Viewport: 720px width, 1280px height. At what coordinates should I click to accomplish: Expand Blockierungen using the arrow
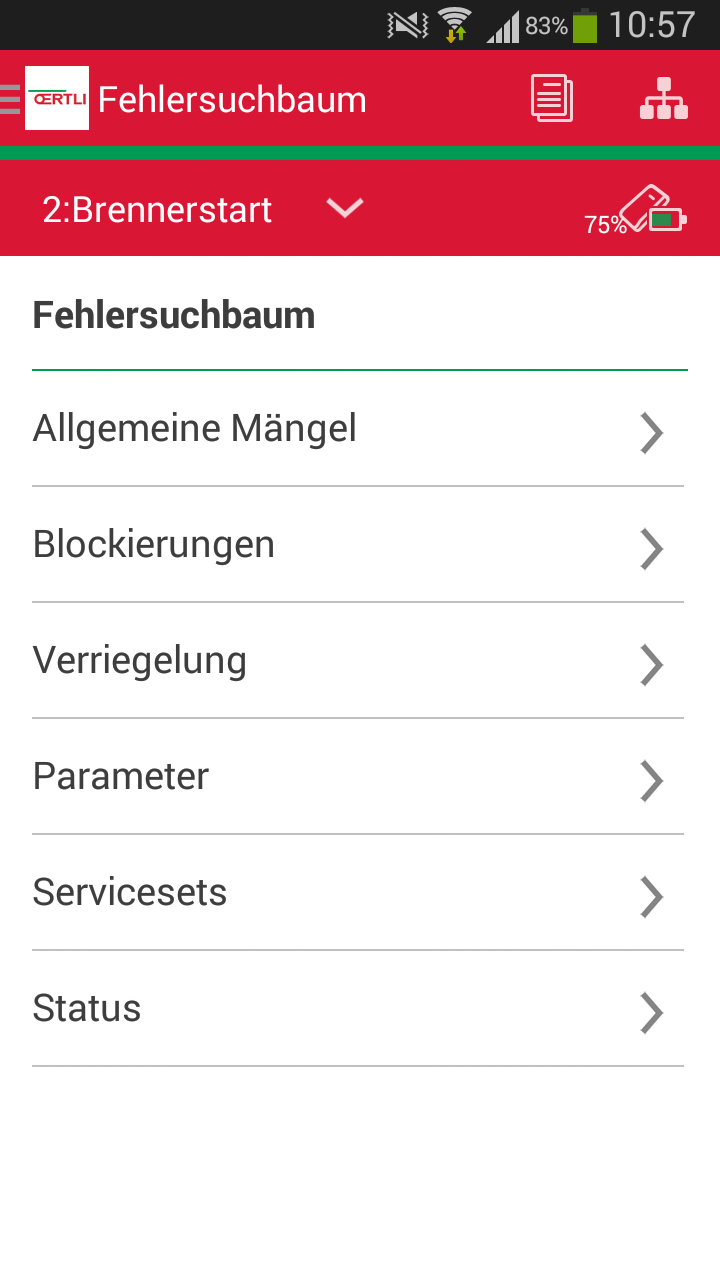point(652,549)
